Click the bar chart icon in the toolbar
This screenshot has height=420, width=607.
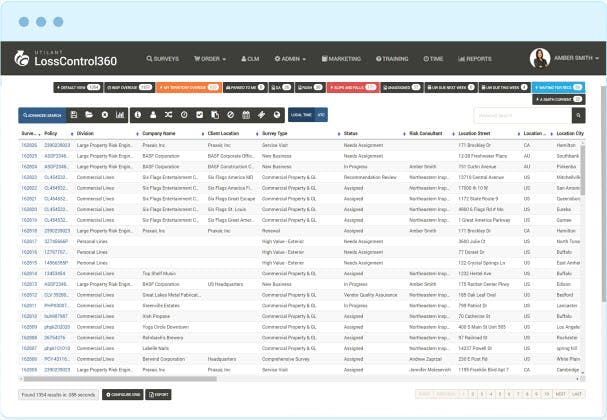click(x=120, y=115)
